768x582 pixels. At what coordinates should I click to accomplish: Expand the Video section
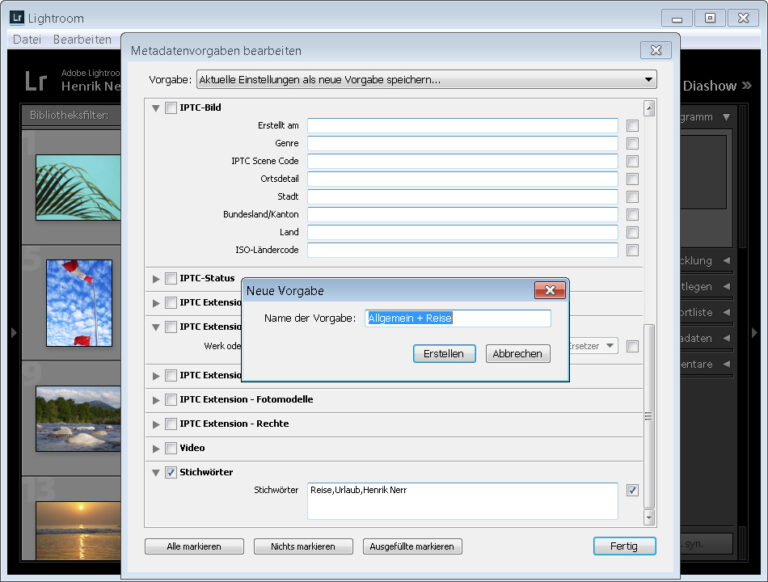point(156,448)
